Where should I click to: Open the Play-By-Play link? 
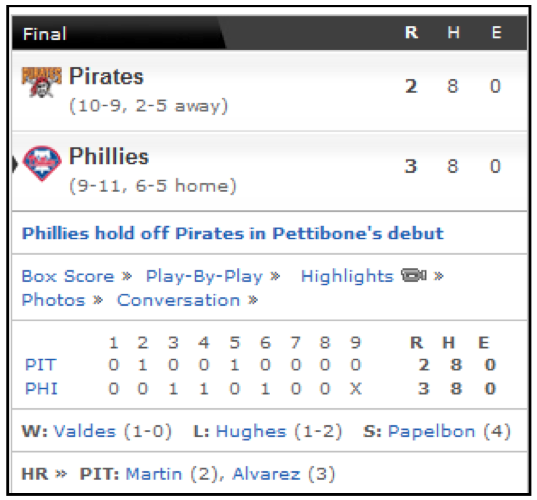point(204,276)
